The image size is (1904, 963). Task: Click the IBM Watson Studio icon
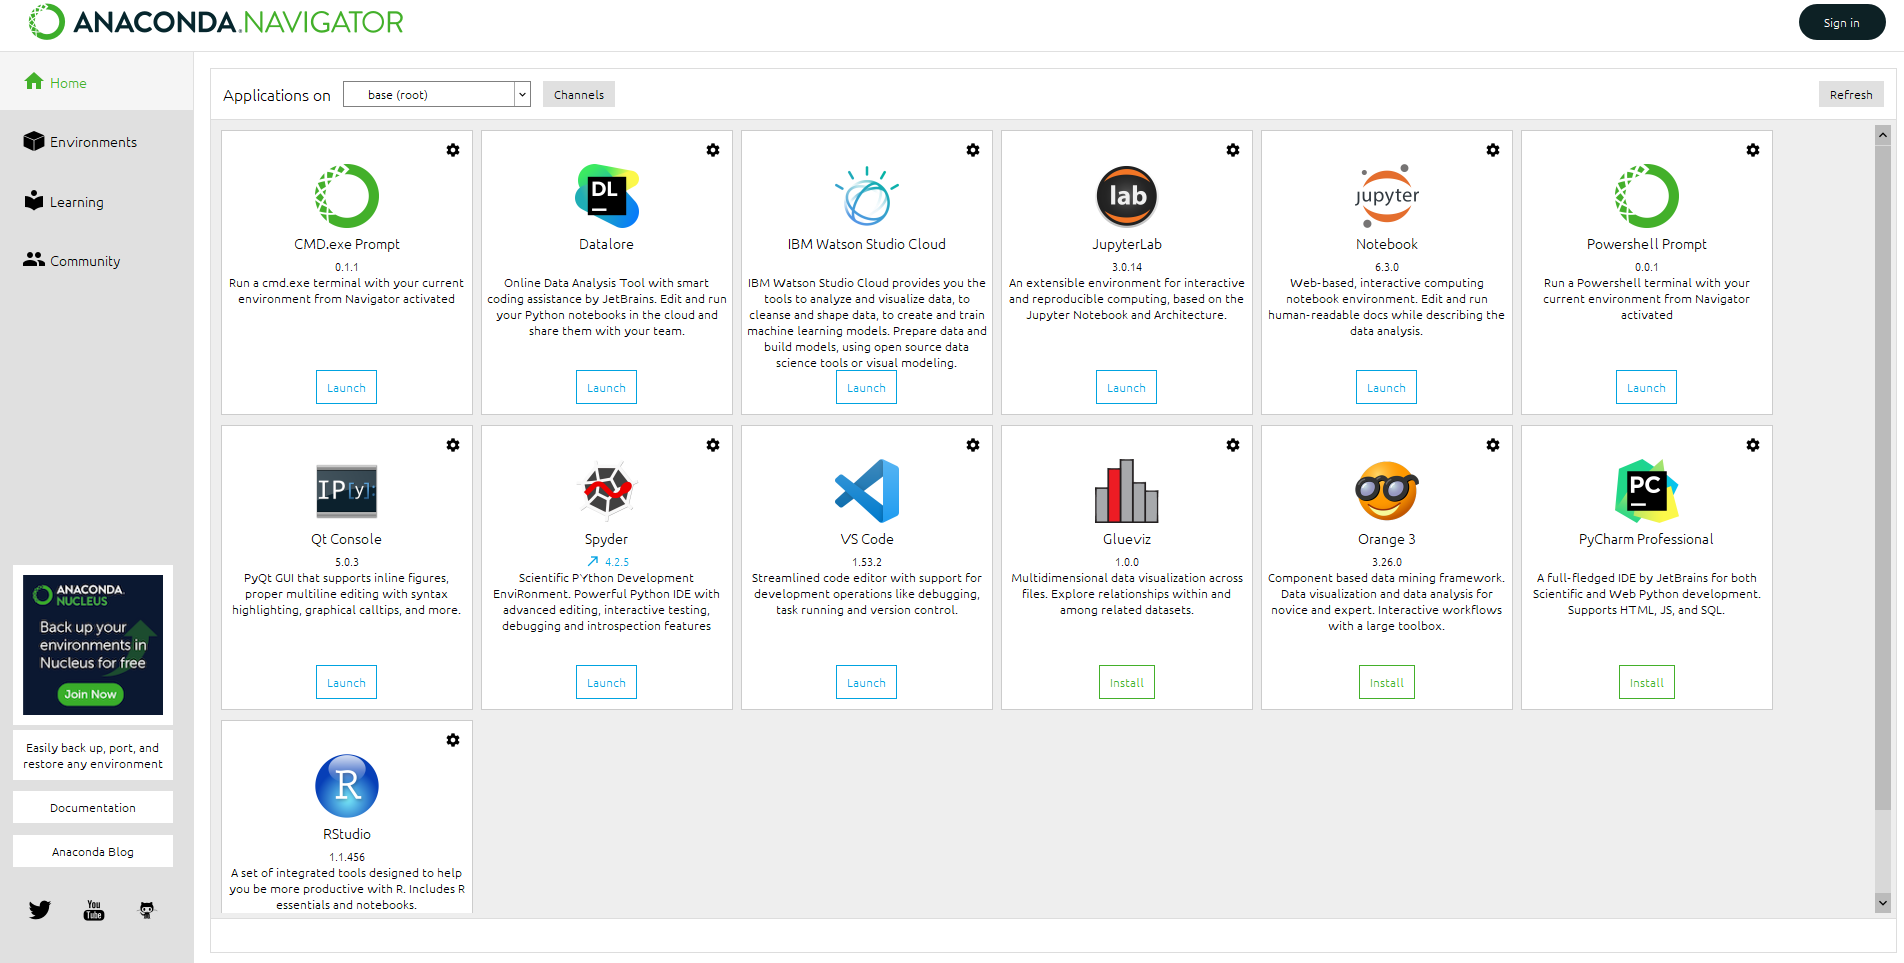(x=867, y=195)
